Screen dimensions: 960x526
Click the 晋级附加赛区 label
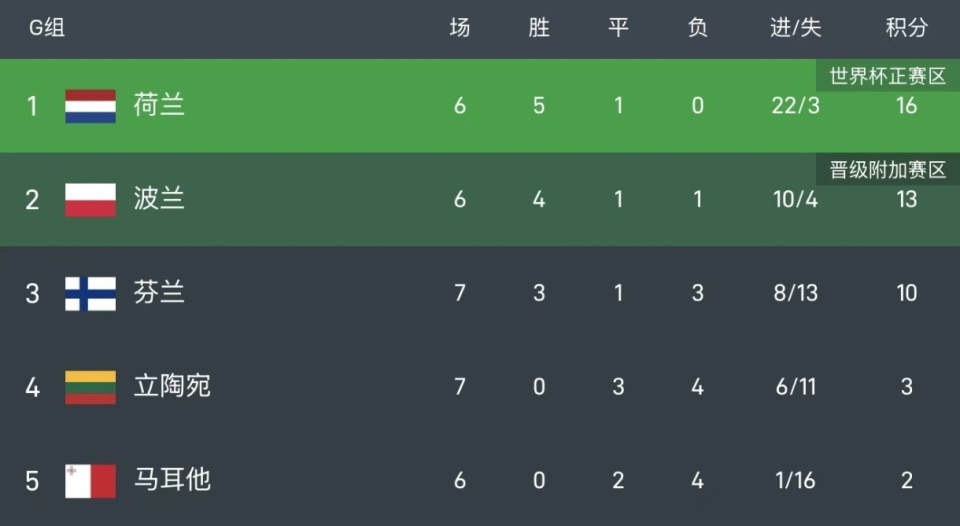[888, 170]
